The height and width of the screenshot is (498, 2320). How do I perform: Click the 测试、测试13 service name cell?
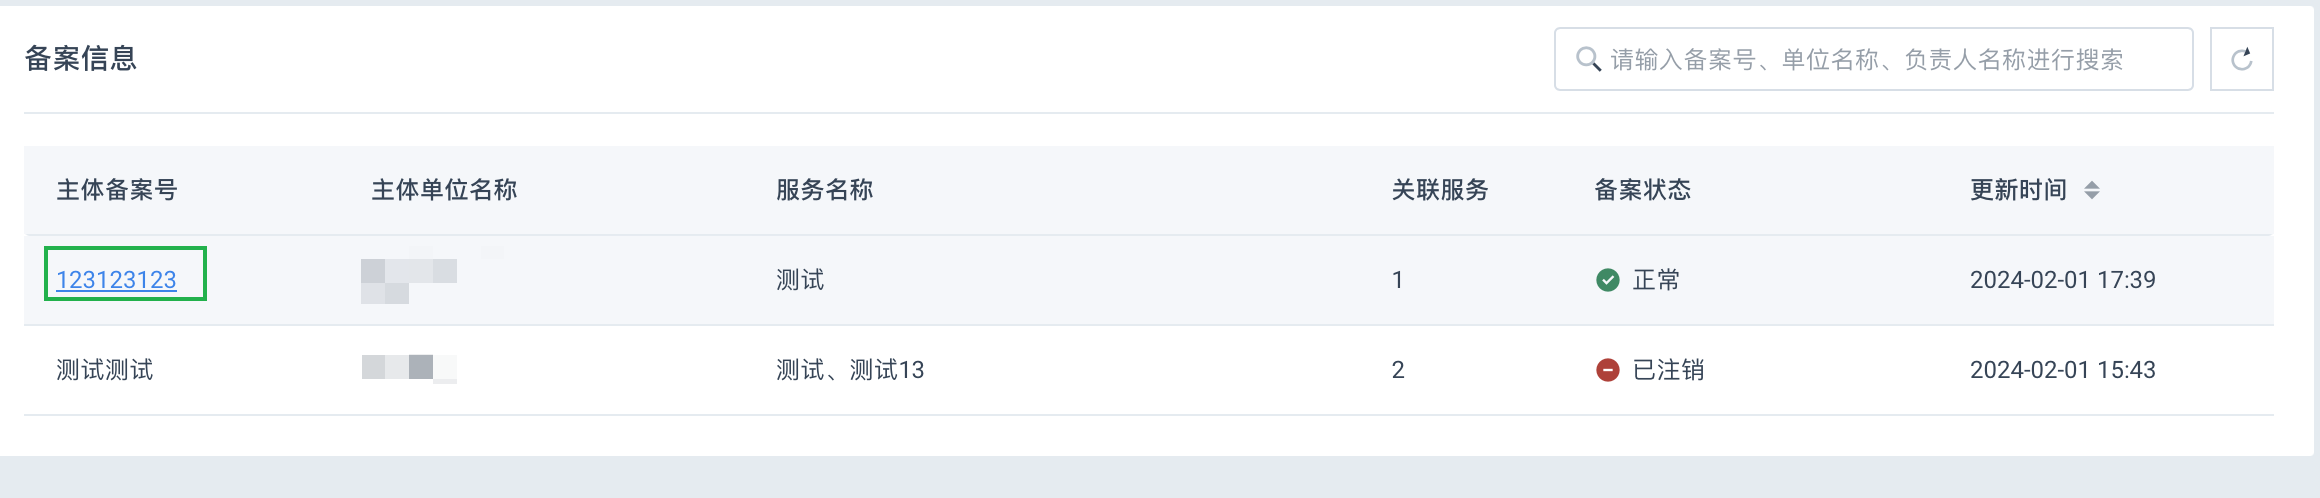[x=850, y=370]
